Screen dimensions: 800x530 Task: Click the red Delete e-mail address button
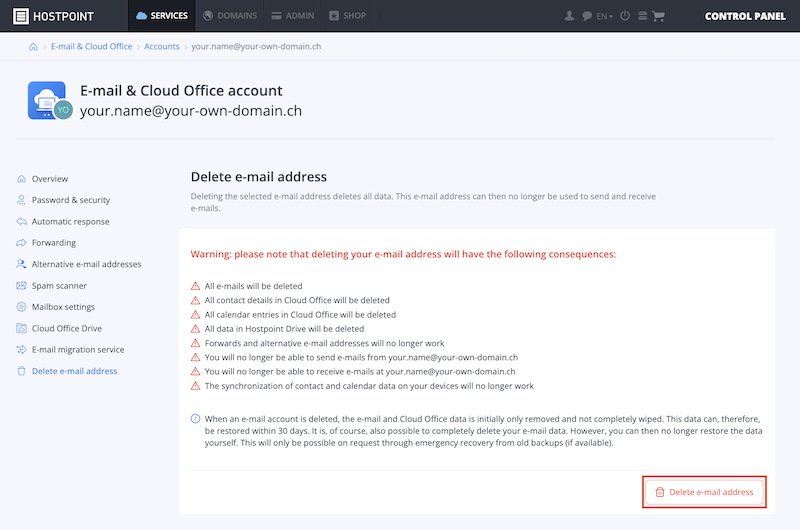(704, 492)
